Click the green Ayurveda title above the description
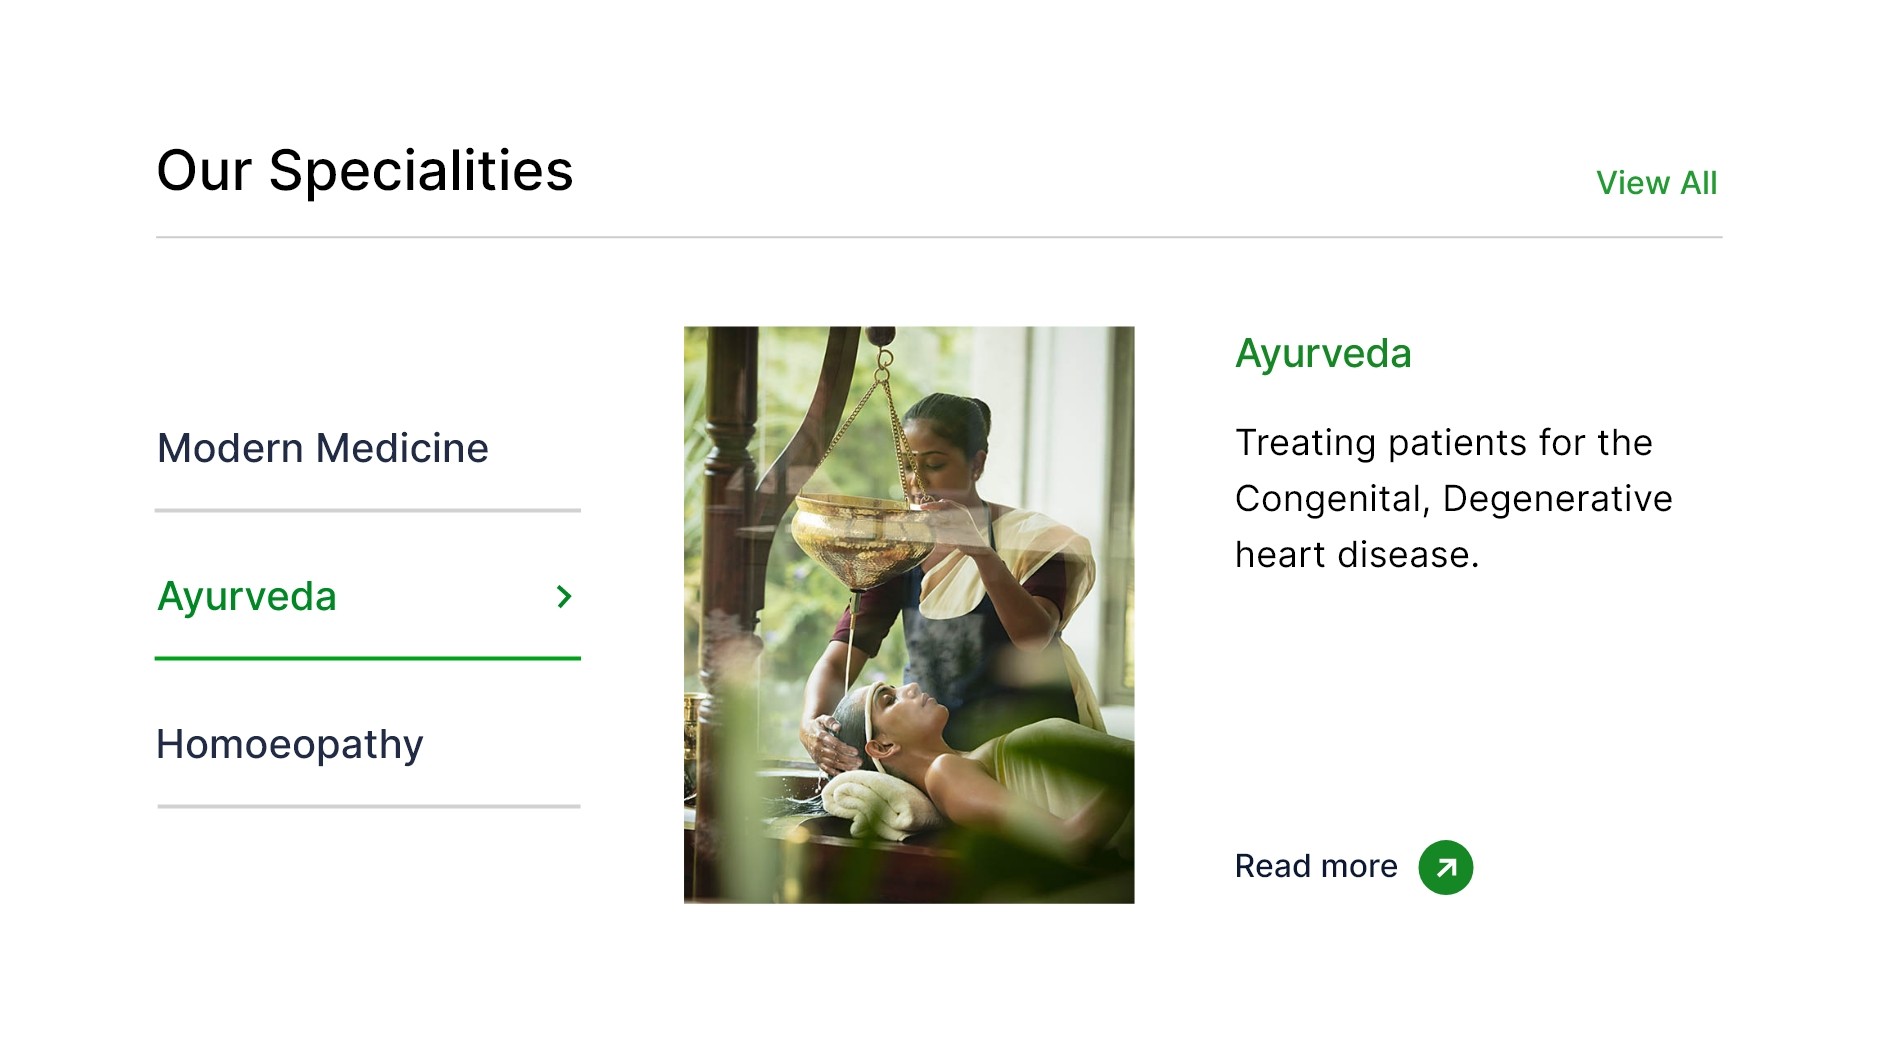Screen dimensions: 1879x1055 [x=1323, y=353]
